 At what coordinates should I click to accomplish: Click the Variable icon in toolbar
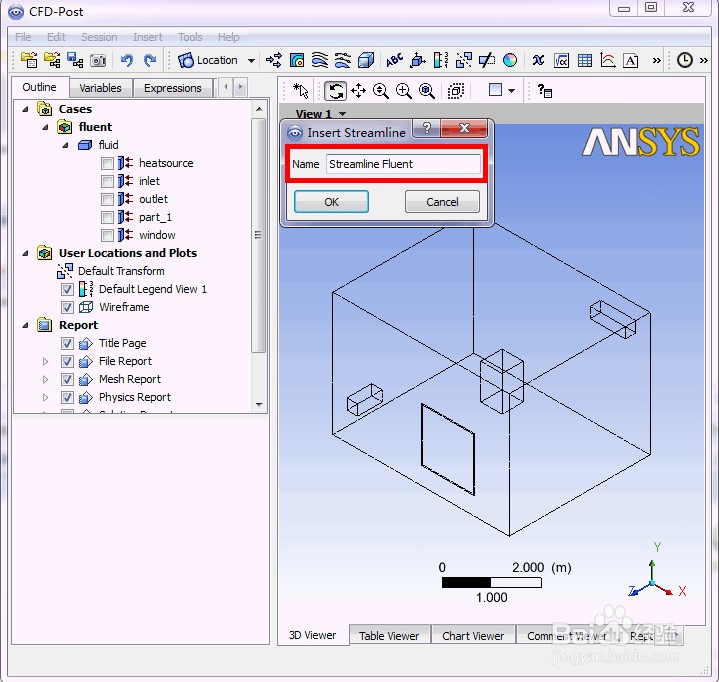click(538, 60)
